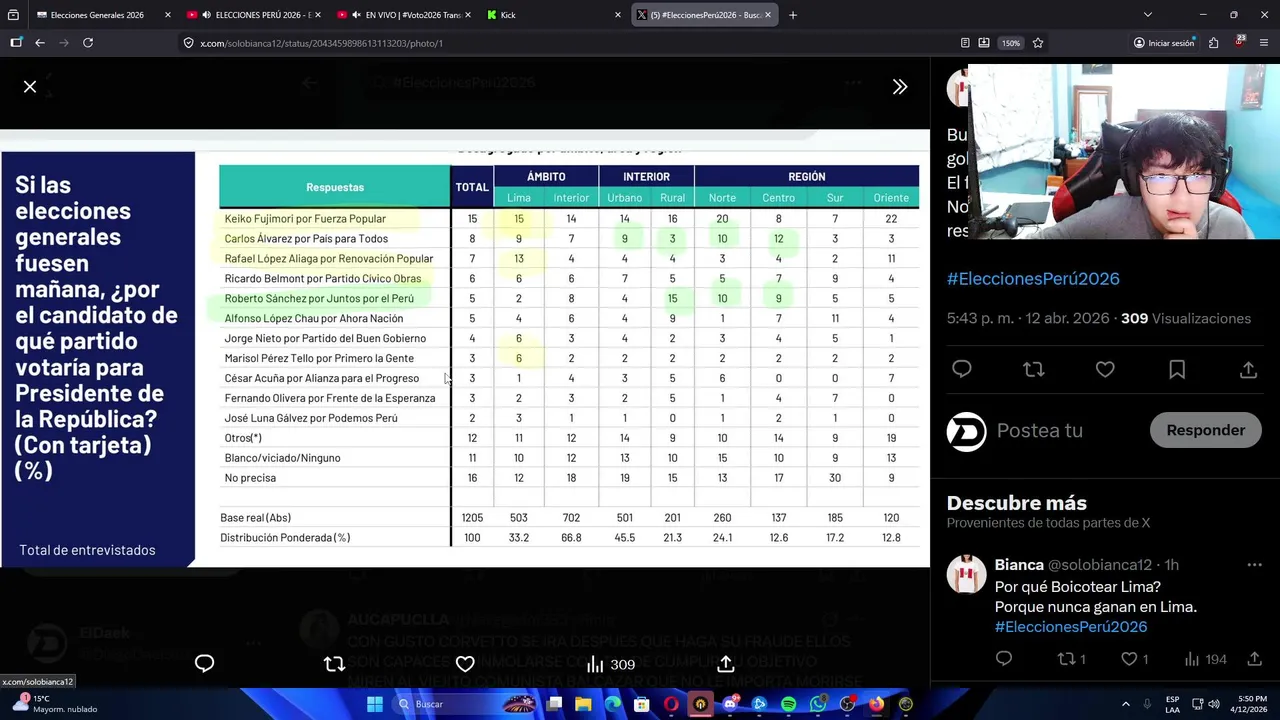Open the taskbar volume control
Image resolution: width=1280 pixels, height=720 pixels.
pos(1213,704)
